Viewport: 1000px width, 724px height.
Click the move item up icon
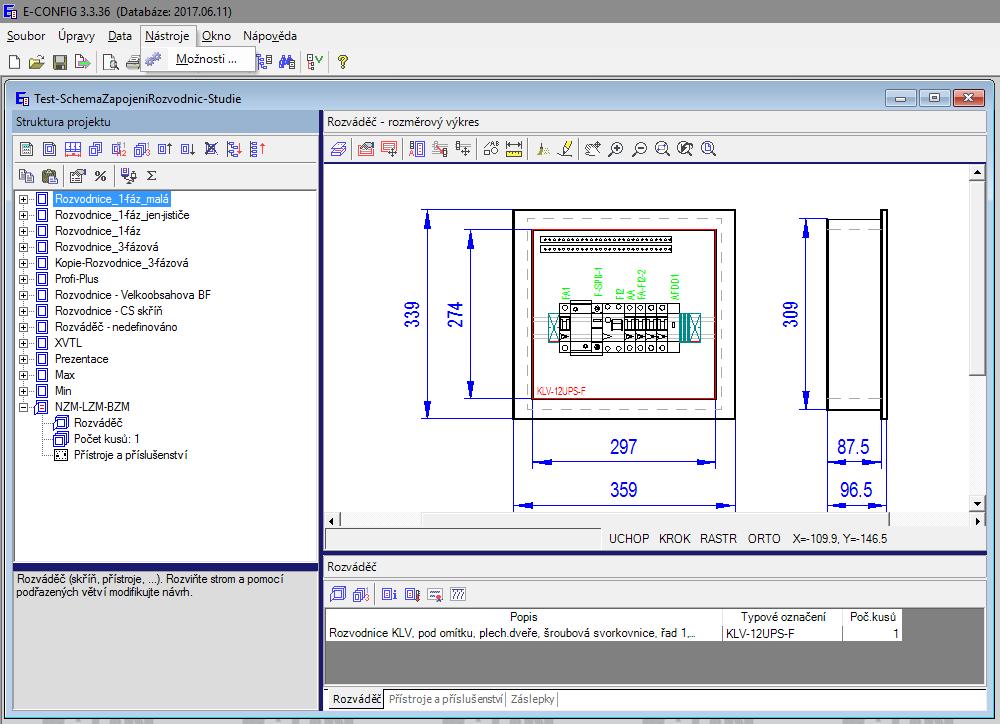tap(165, 149)
